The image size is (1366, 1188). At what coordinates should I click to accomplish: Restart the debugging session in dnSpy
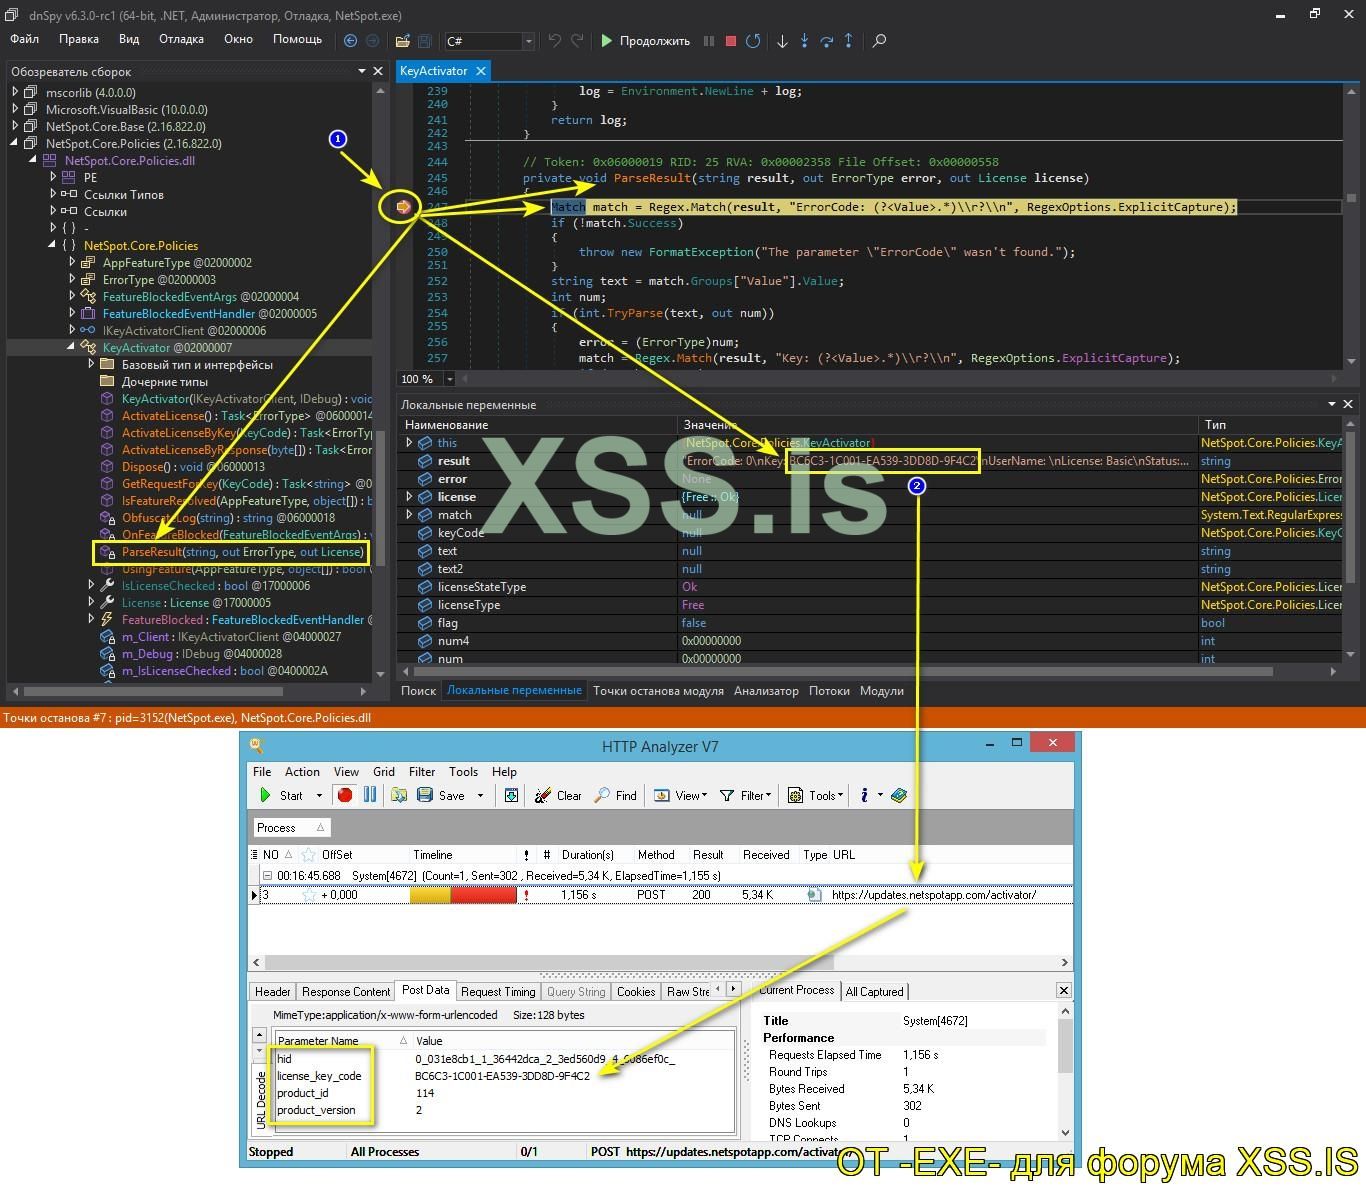(x=753, y=41)
